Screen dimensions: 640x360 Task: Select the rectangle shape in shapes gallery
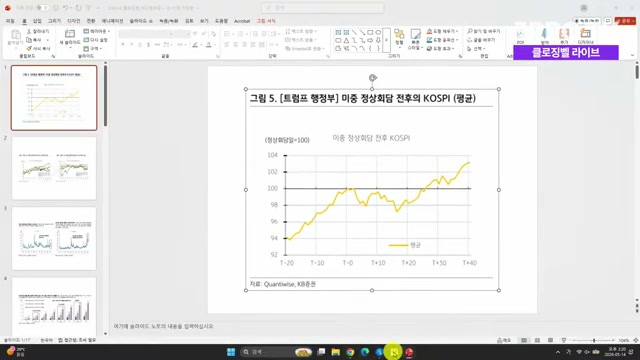(370, 32)
